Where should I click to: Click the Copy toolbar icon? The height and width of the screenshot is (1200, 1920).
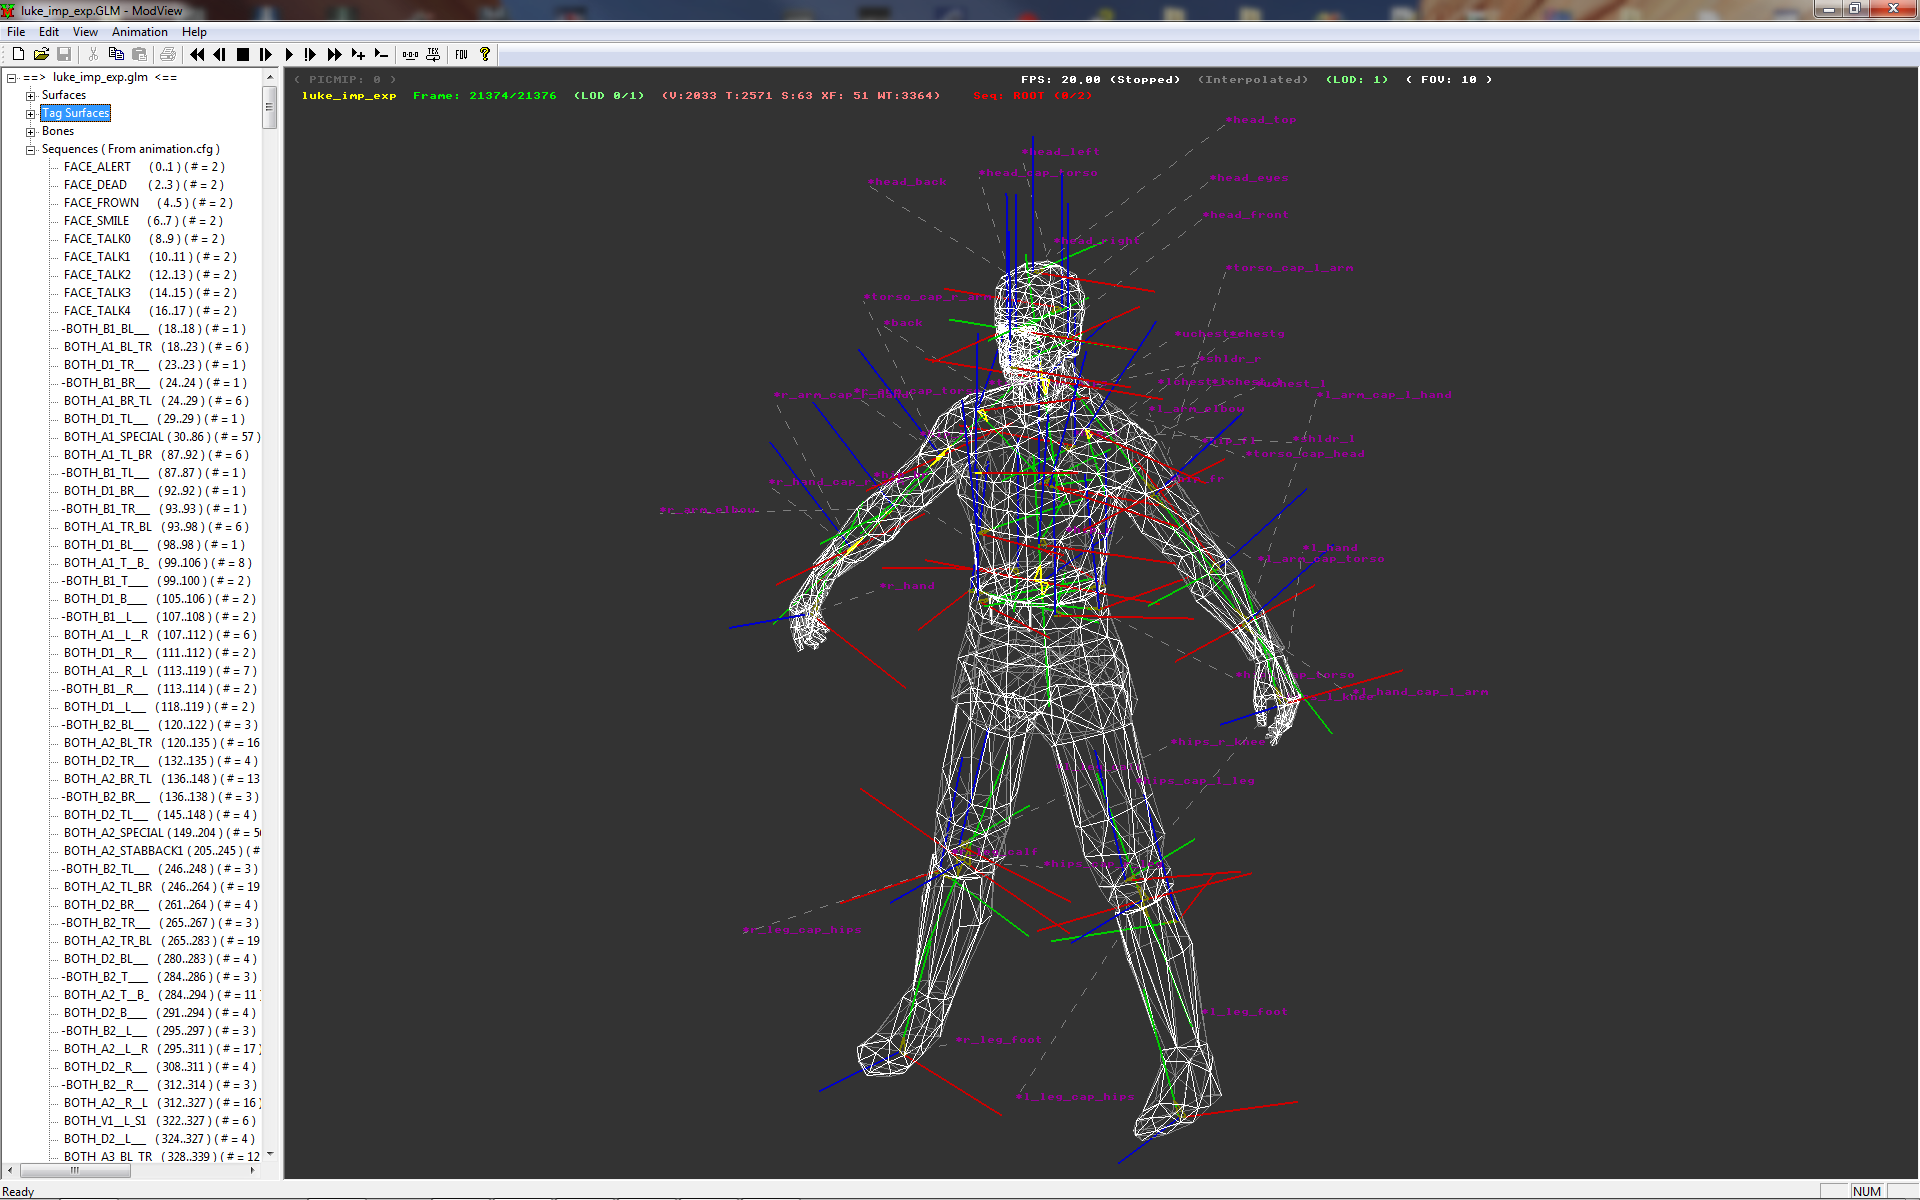pyautogui.click(x=116, y=54)
